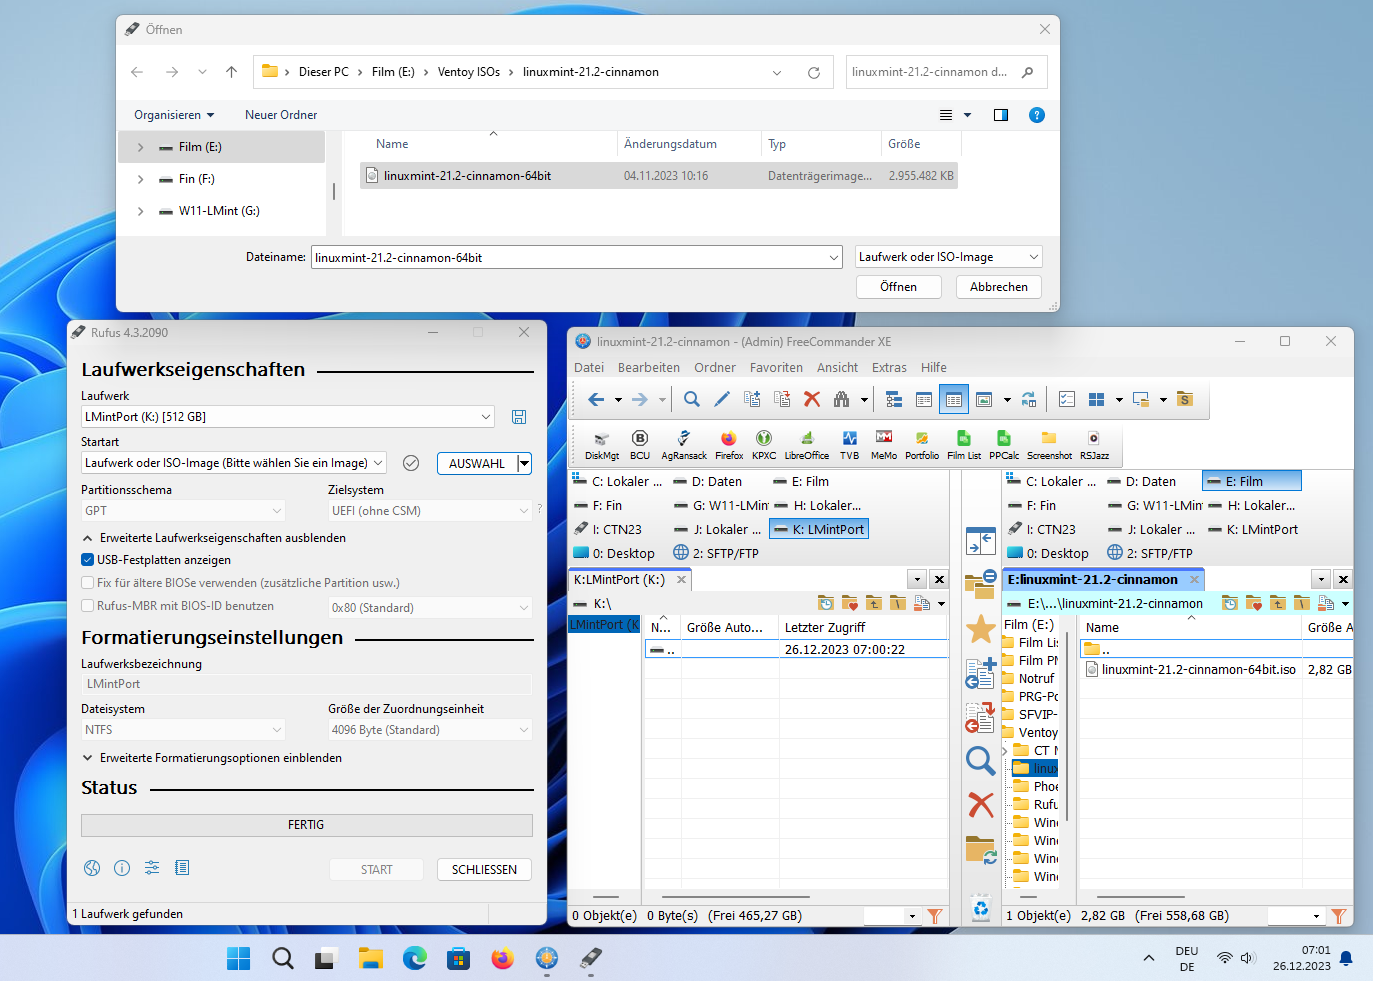
Task: Uncheck USB-Festplatten anzeigen
Action: point(87,560)
